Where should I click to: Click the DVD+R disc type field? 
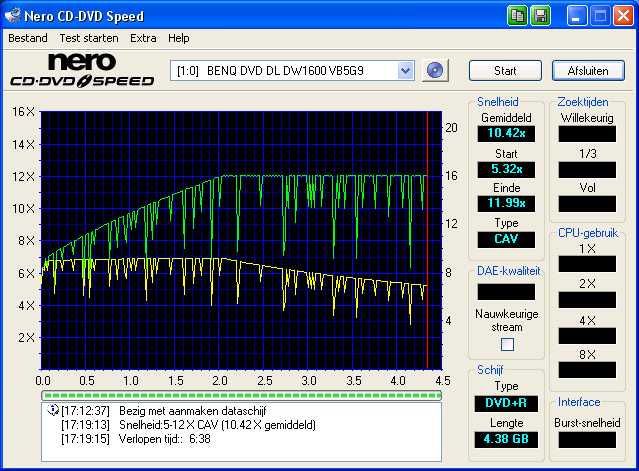[x=506, y=403]
